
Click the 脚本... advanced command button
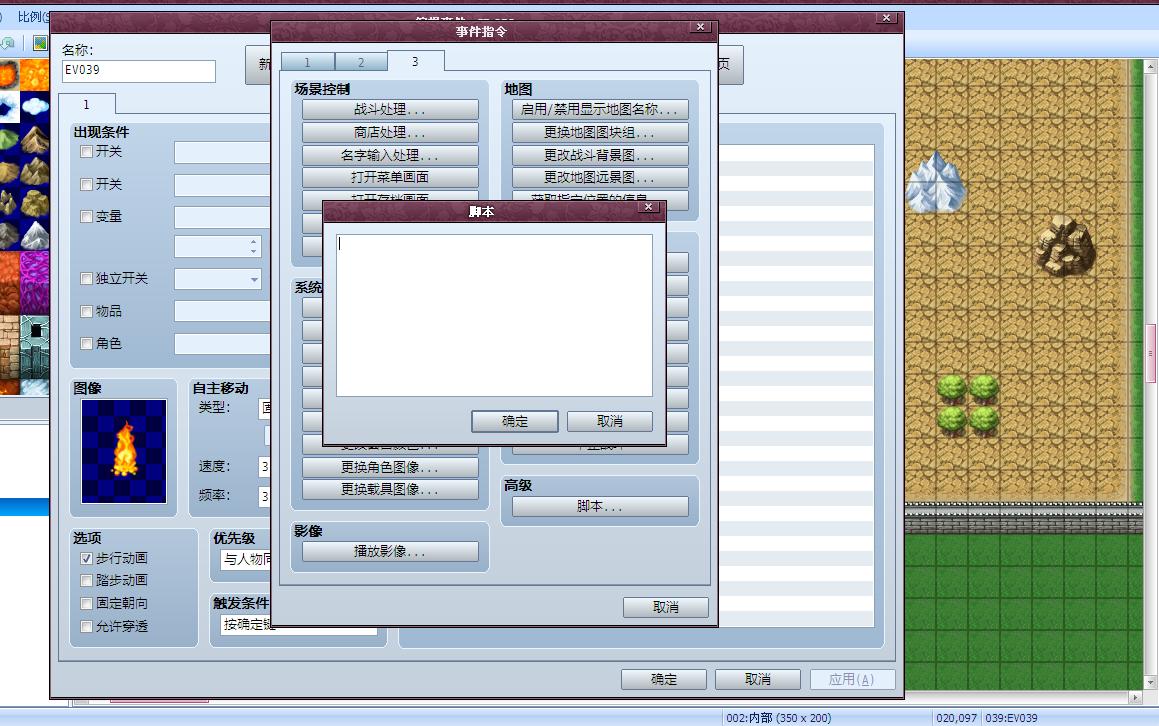[600, 506]
